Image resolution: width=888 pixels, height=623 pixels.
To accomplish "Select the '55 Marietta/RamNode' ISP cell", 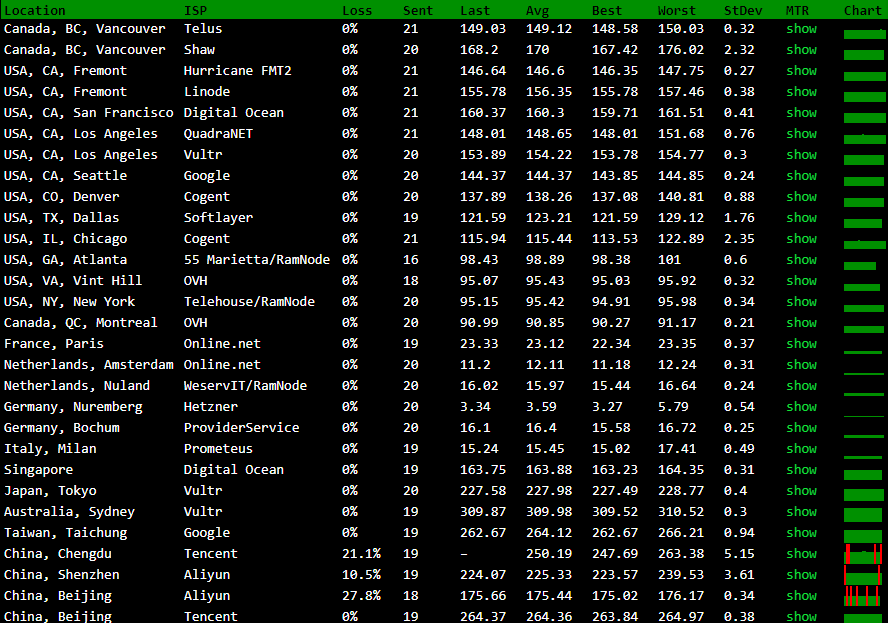I will [257, 259].
